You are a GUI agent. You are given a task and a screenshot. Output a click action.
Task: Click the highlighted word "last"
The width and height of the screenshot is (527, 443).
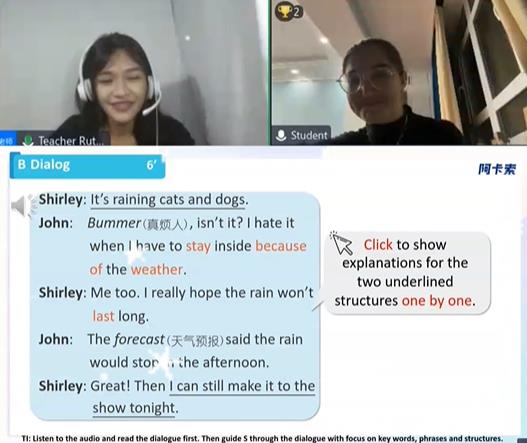point(104,316)
